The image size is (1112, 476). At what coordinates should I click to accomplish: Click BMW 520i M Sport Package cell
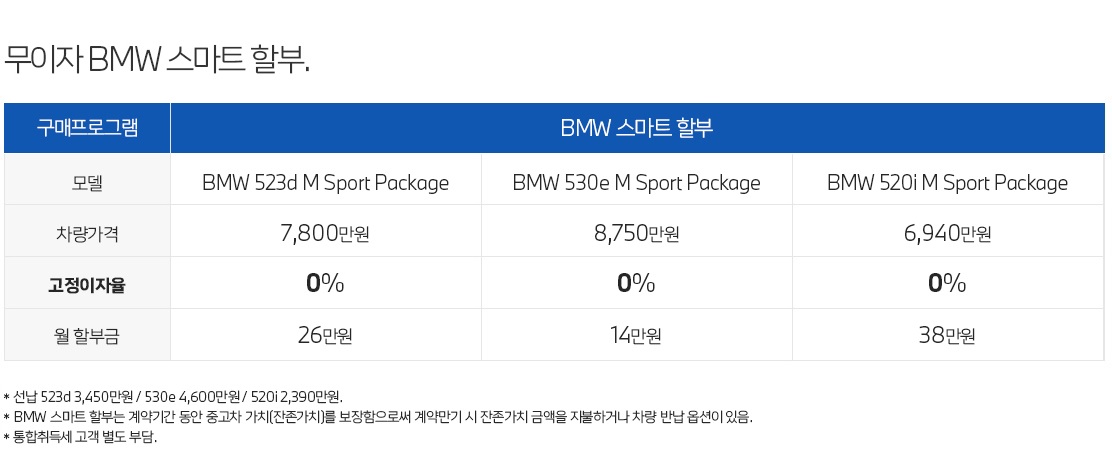948,183
